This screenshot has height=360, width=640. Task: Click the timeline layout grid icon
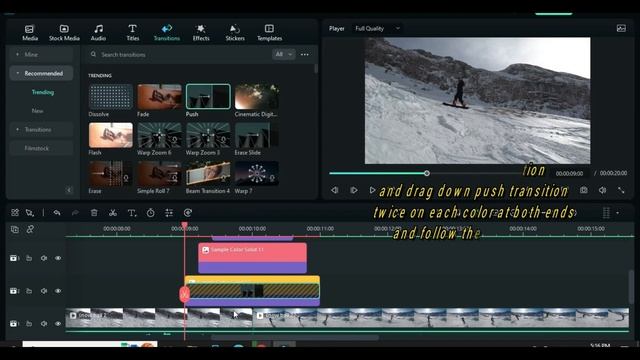tap(15, 212)
